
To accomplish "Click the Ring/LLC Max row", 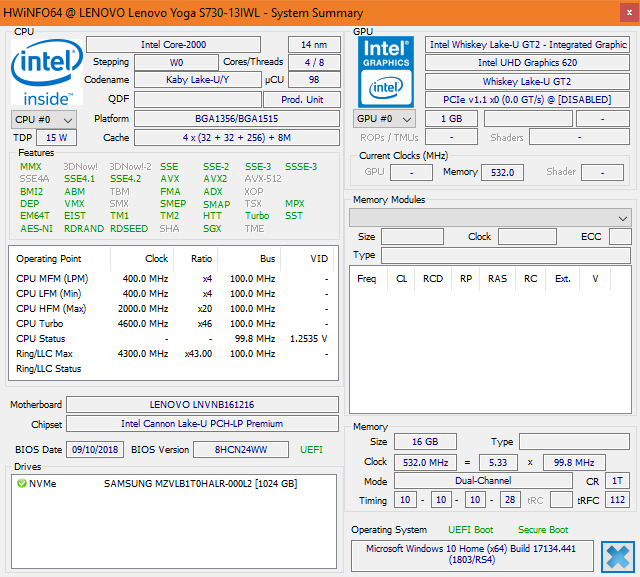I will coord(172,354).
